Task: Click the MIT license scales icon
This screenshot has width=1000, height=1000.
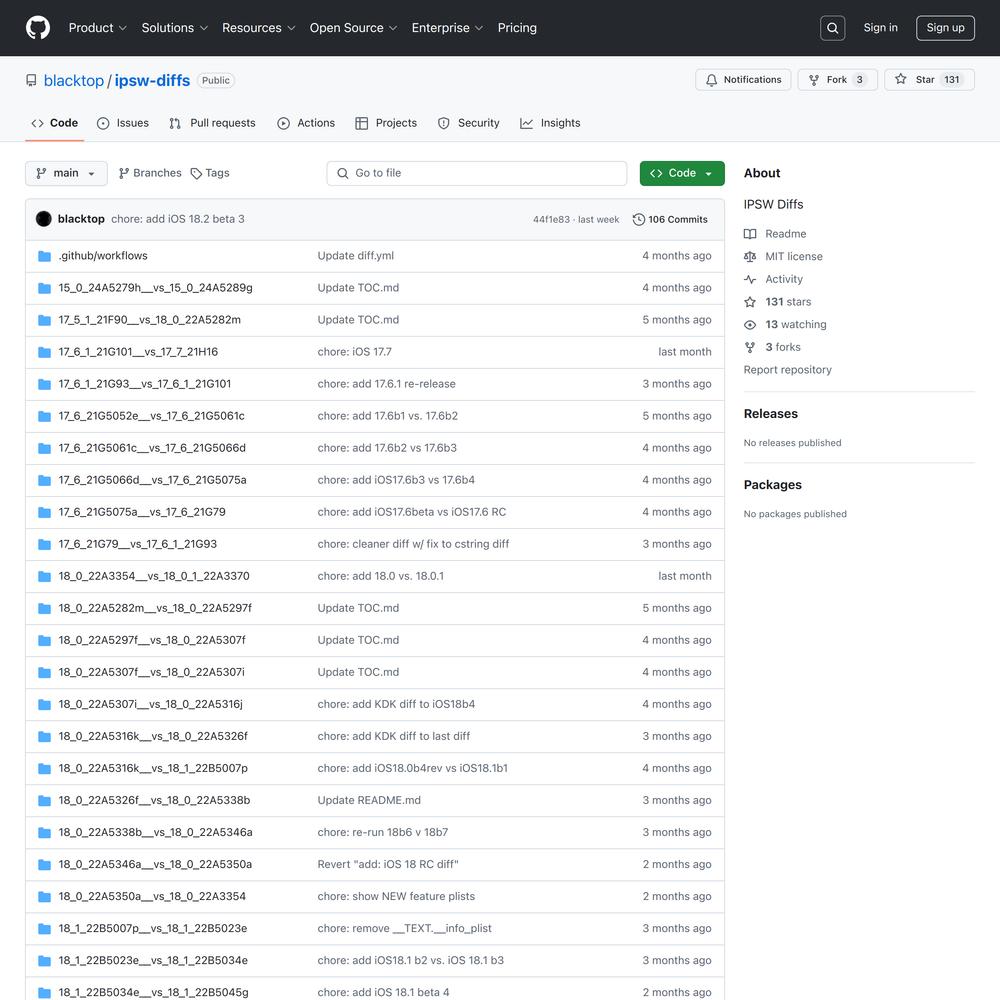Action: tap(750, 256)
